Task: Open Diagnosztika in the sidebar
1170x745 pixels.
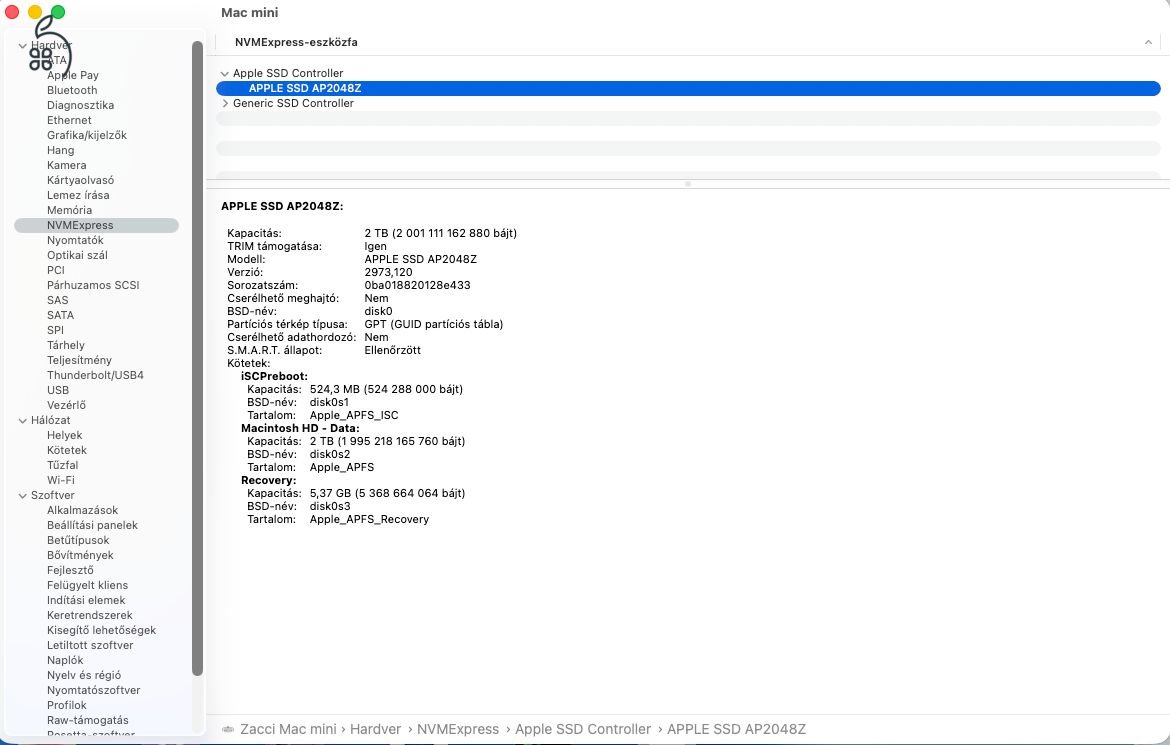Action: 81,105
